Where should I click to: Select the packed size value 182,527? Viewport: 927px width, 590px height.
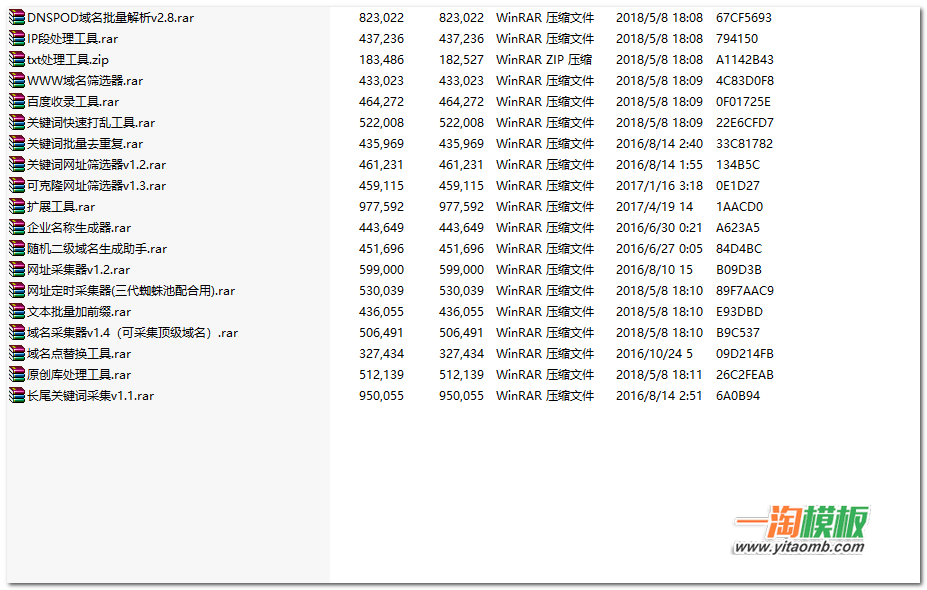click(461, 60)
